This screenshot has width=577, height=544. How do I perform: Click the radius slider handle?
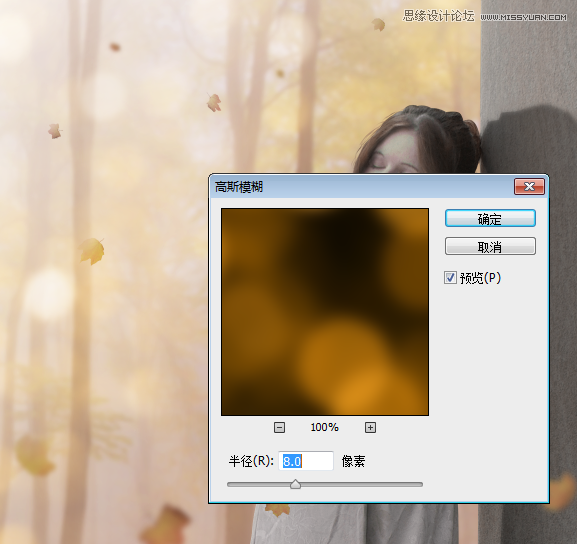tap(295, 484)
